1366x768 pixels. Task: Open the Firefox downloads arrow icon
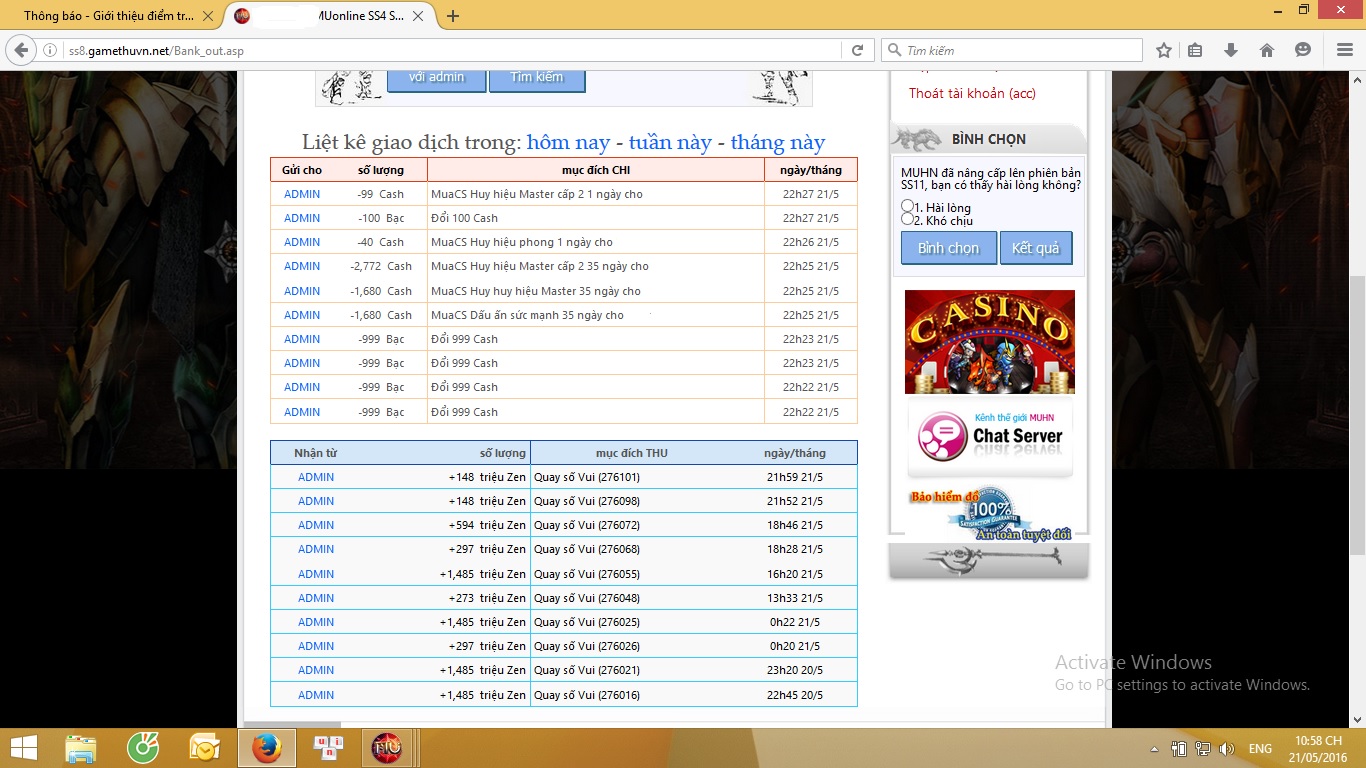(1231, 50)
